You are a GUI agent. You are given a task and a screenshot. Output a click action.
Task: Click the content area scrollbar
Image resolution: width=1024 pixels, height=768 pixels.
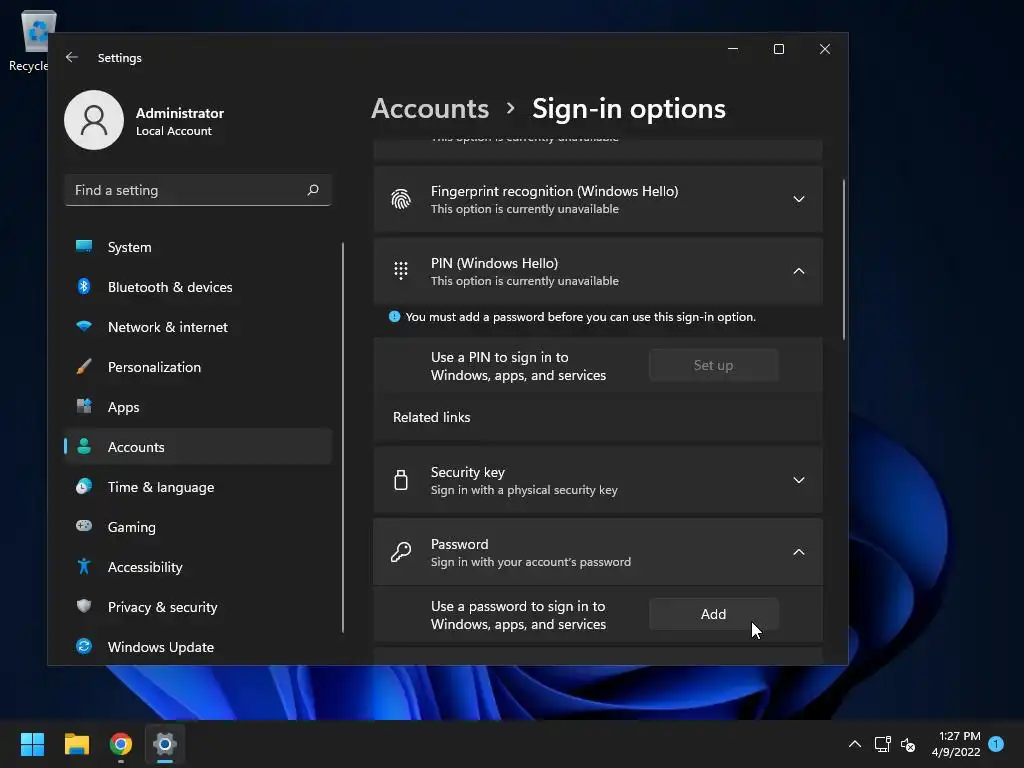844,260
